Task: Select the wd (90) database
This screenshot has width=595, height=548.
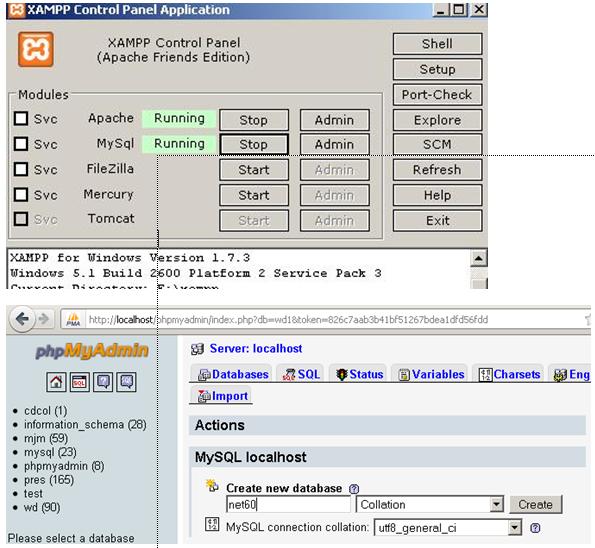Action: [x=42, y=507]
